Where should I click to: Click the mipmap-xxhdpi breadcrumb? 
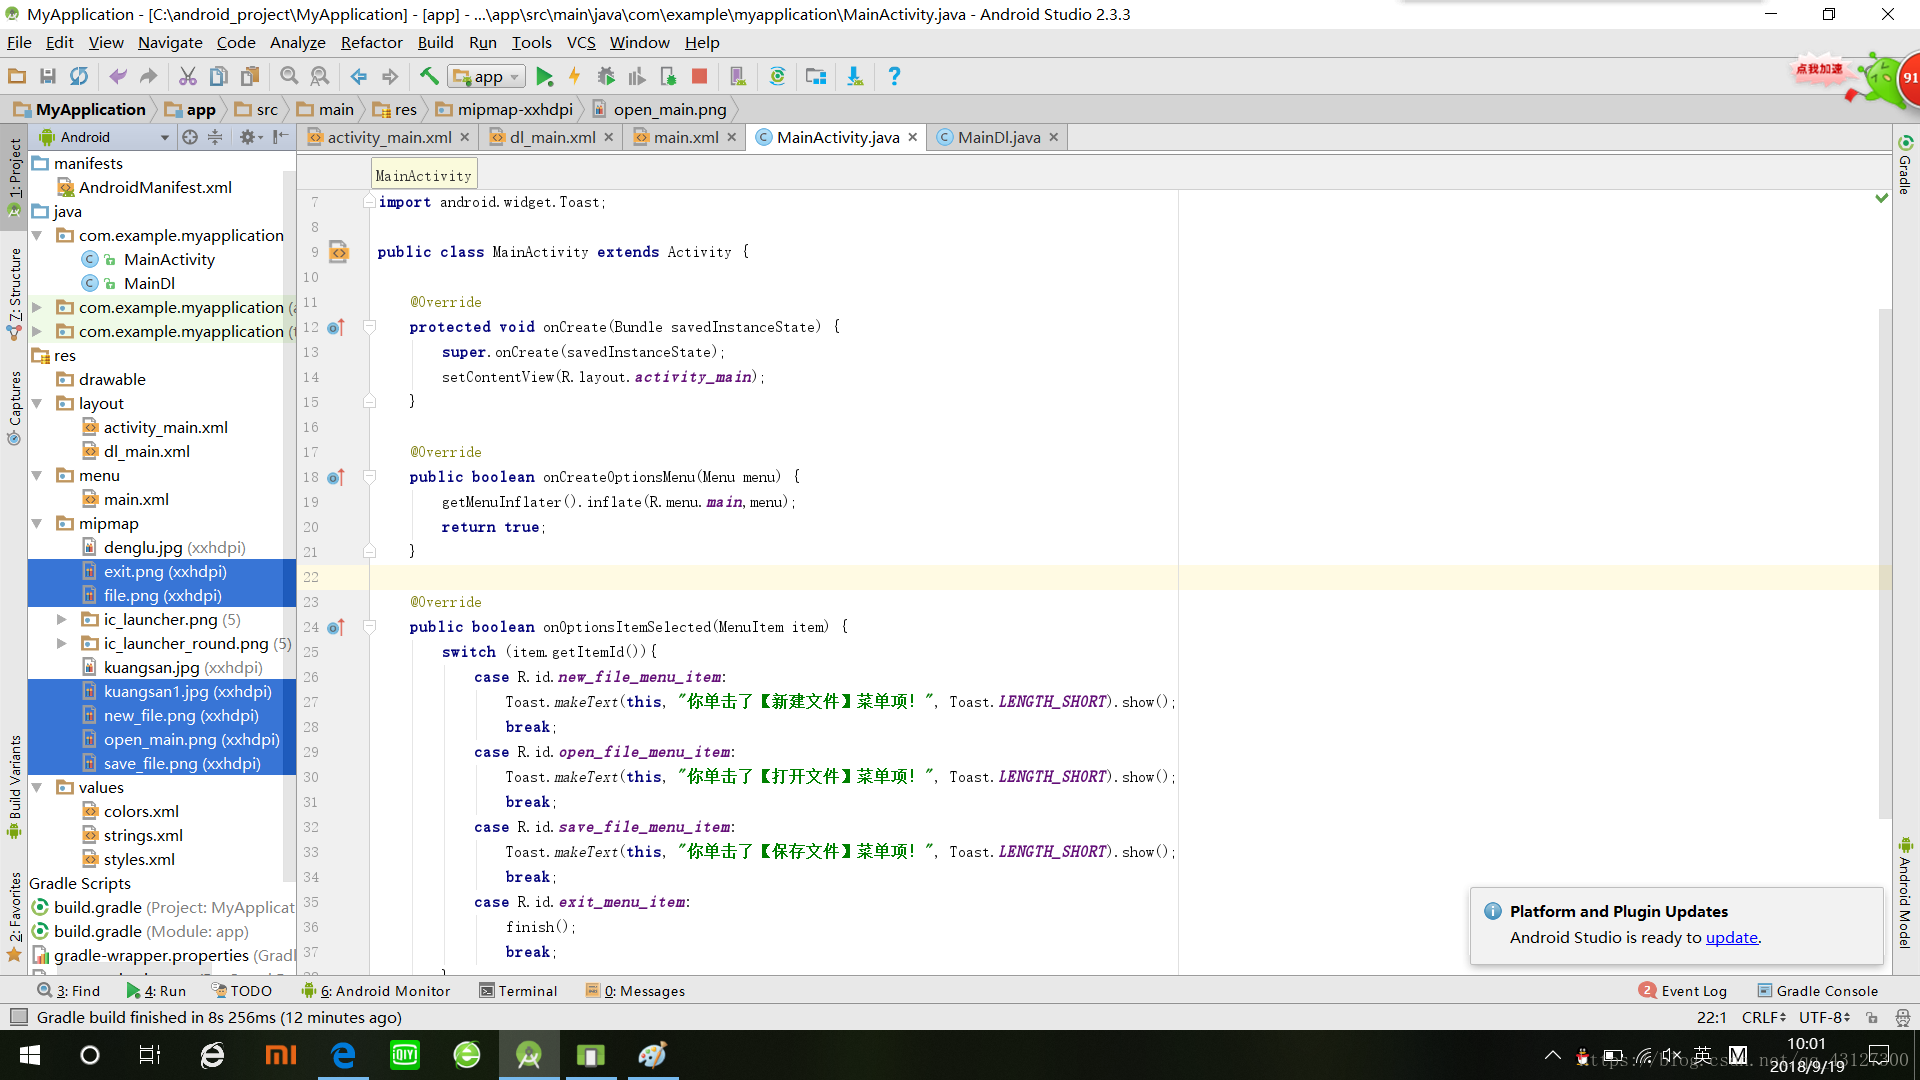pos(505,109)
